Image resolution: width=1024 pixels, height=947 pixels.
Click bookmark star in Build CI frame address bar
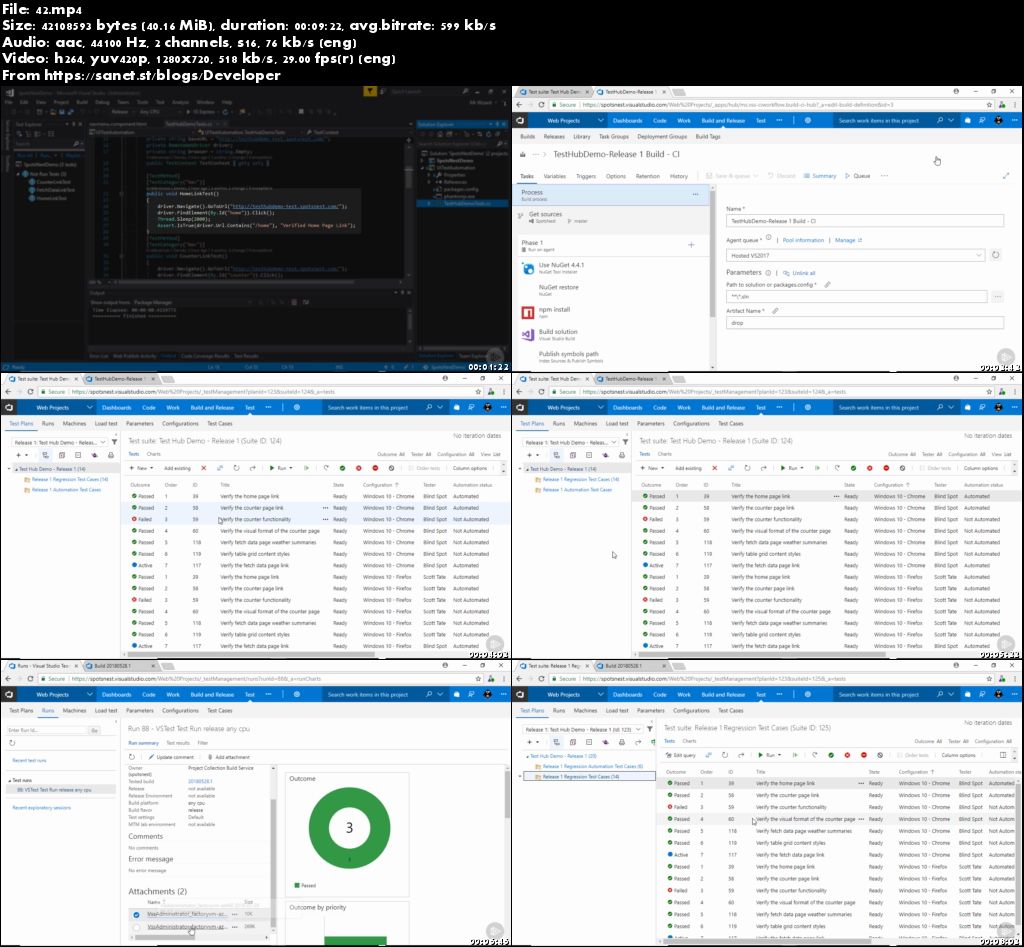[989, 104]
